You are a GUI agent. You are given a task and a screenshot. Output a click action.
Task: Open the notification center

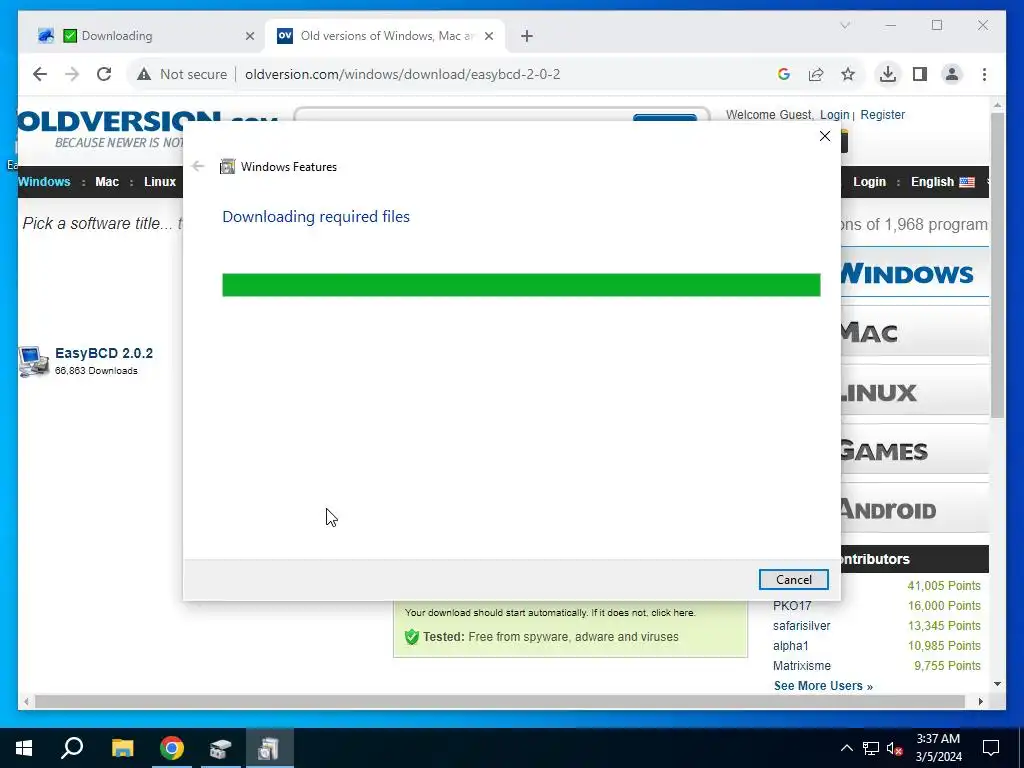click(991, 748)
